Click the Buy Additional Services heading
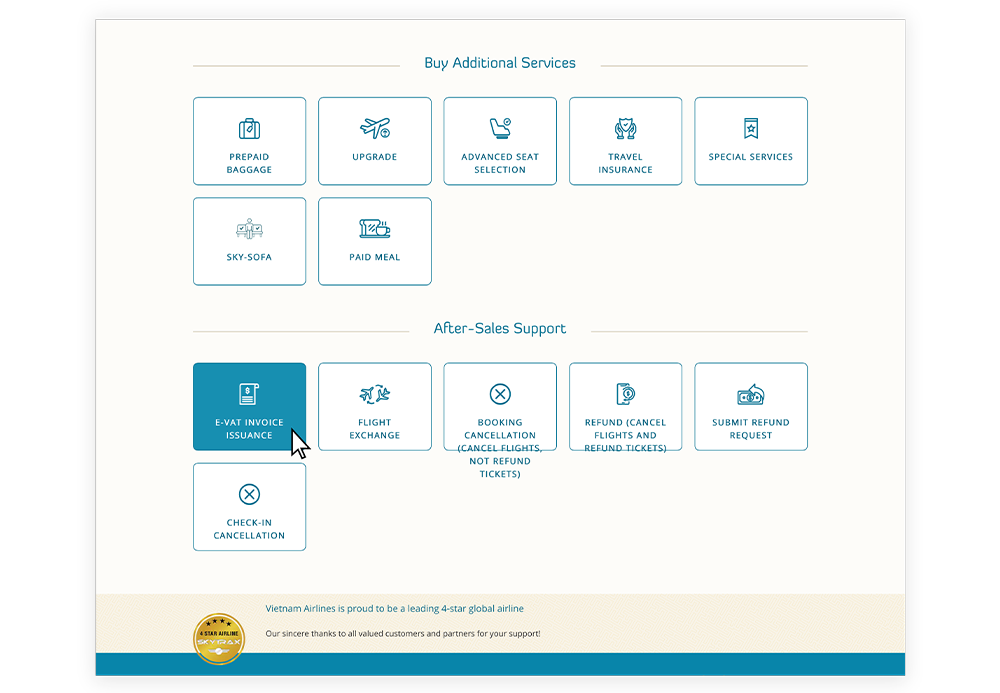The height and width of the screenshot is (693, 1000). coord(500,62)
